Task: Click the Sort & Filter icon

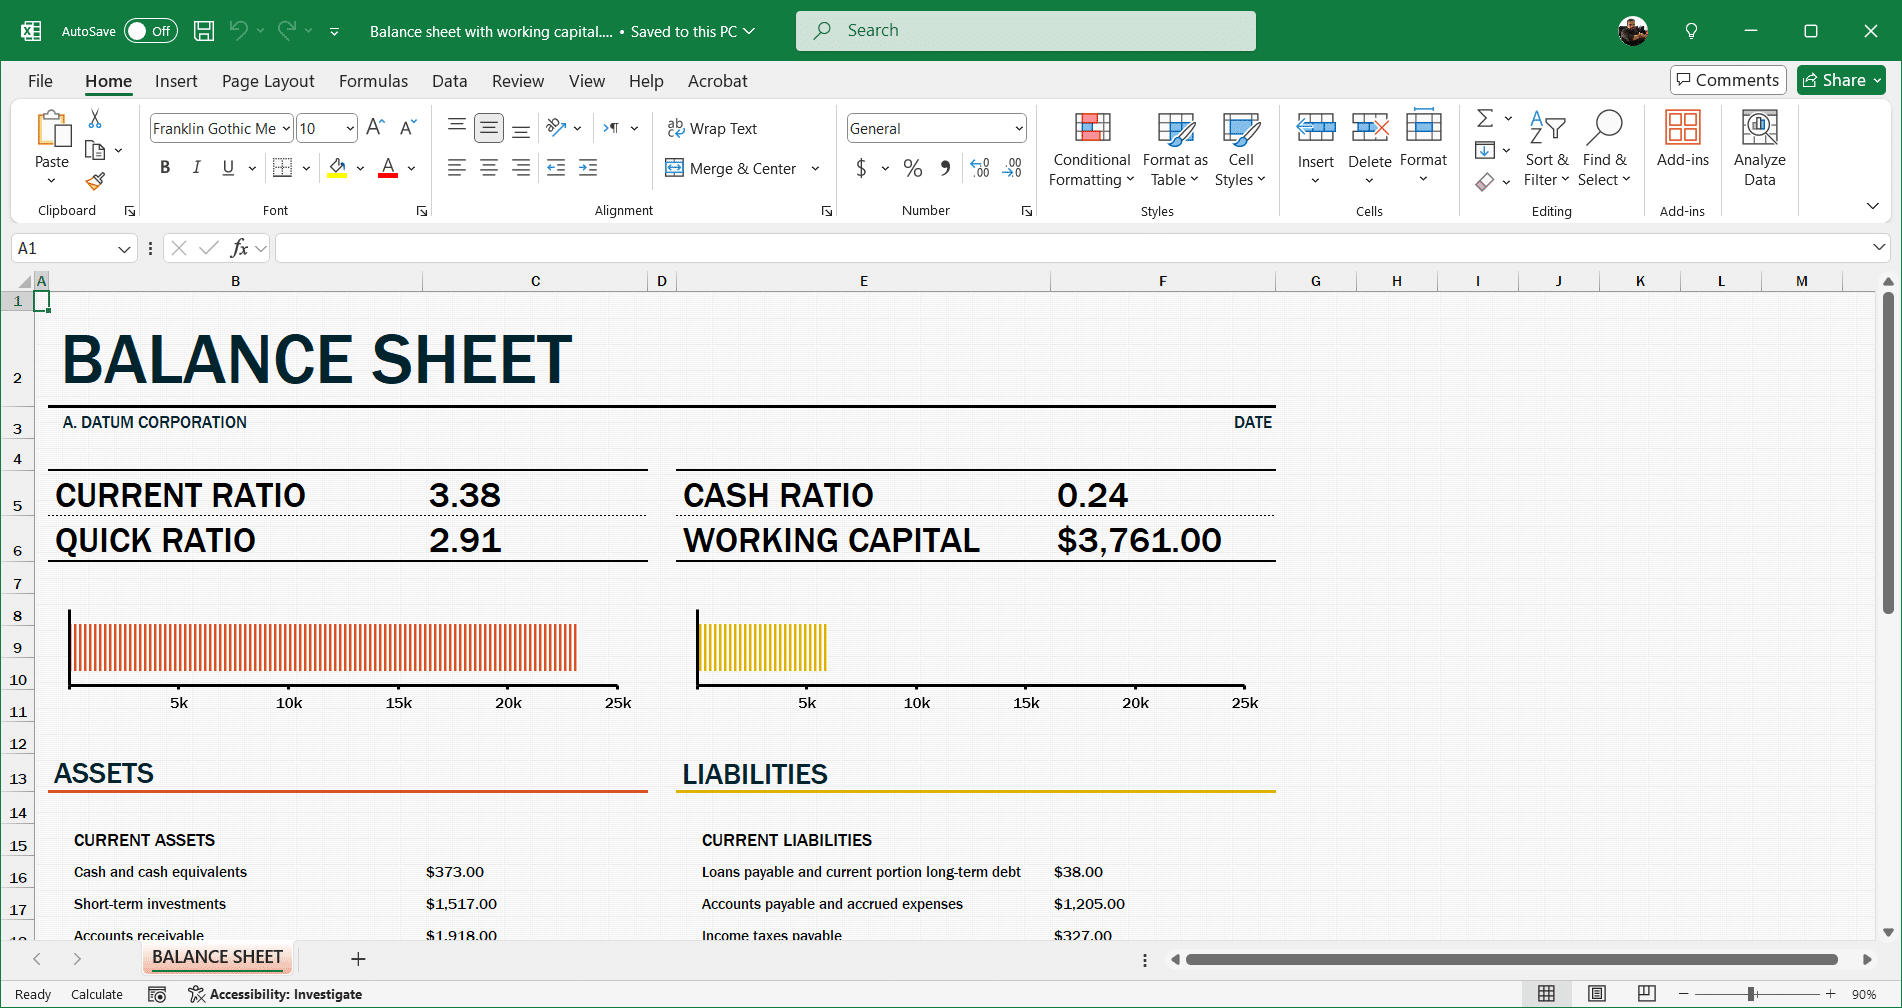Action: coord(1546,150)
